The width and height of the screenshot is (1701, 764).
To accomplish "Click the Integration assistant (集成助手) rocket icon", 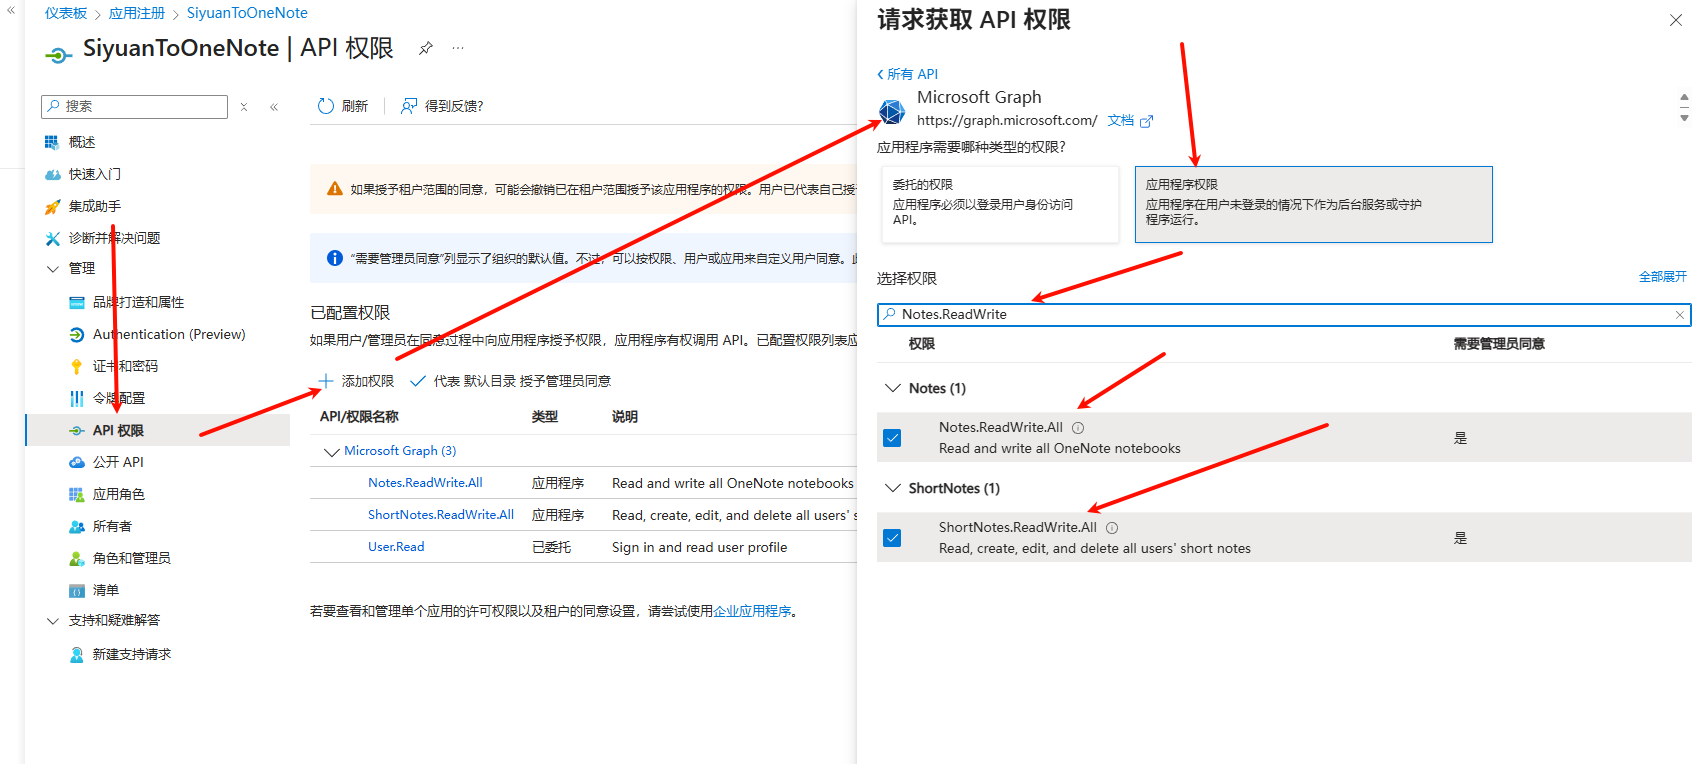I will 53,206.
